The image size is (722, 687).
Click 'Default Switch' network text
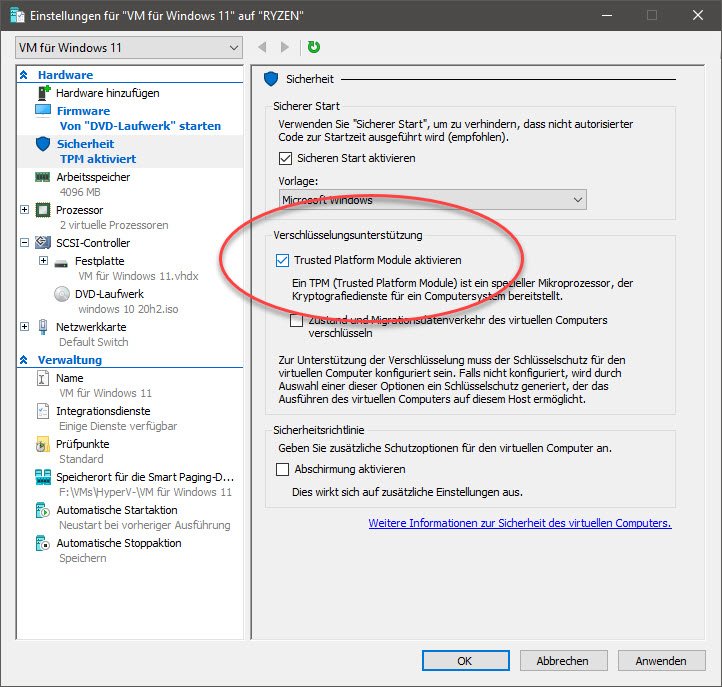[94, 342]
